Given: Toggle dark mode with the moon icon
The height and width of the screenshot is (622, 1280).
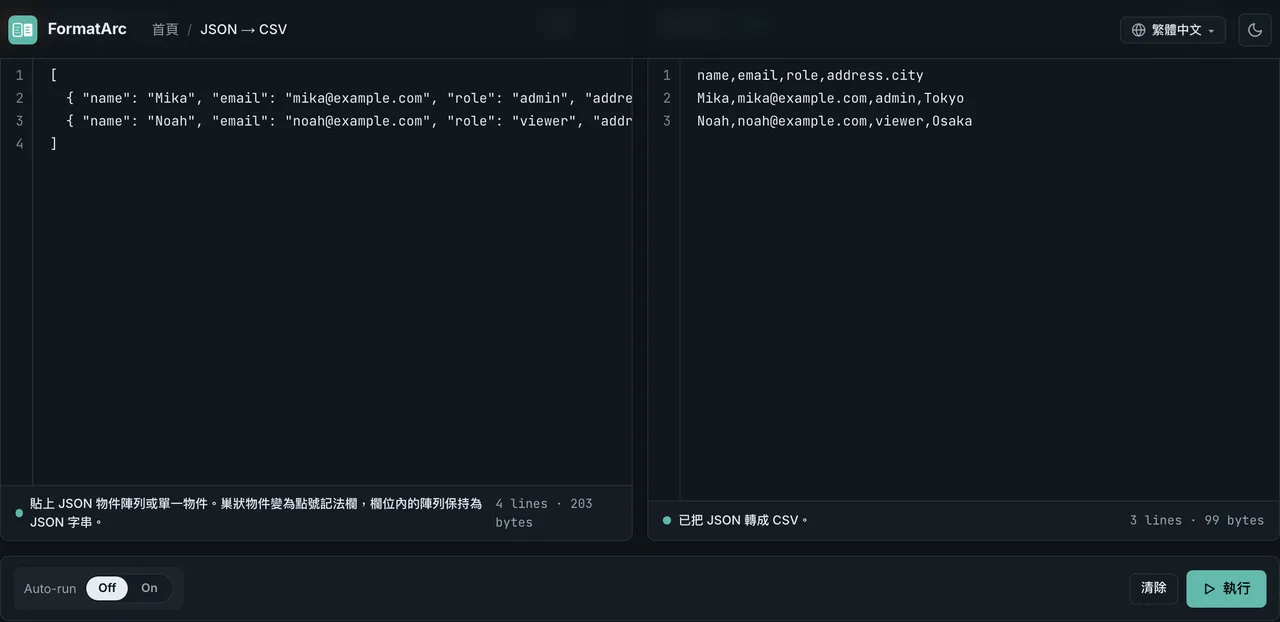Looking at the screenshot, I should (x=1255, y=30).
